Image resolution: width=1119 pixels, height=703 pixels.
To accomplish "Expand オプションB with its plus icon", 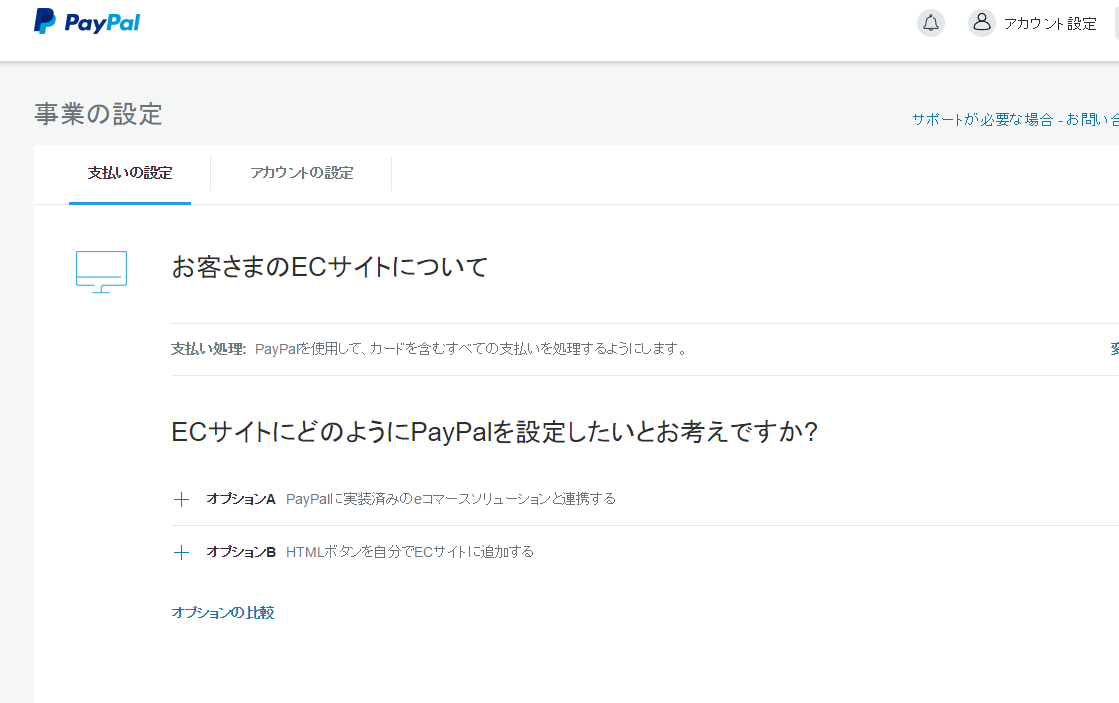I will click(181, 552).
